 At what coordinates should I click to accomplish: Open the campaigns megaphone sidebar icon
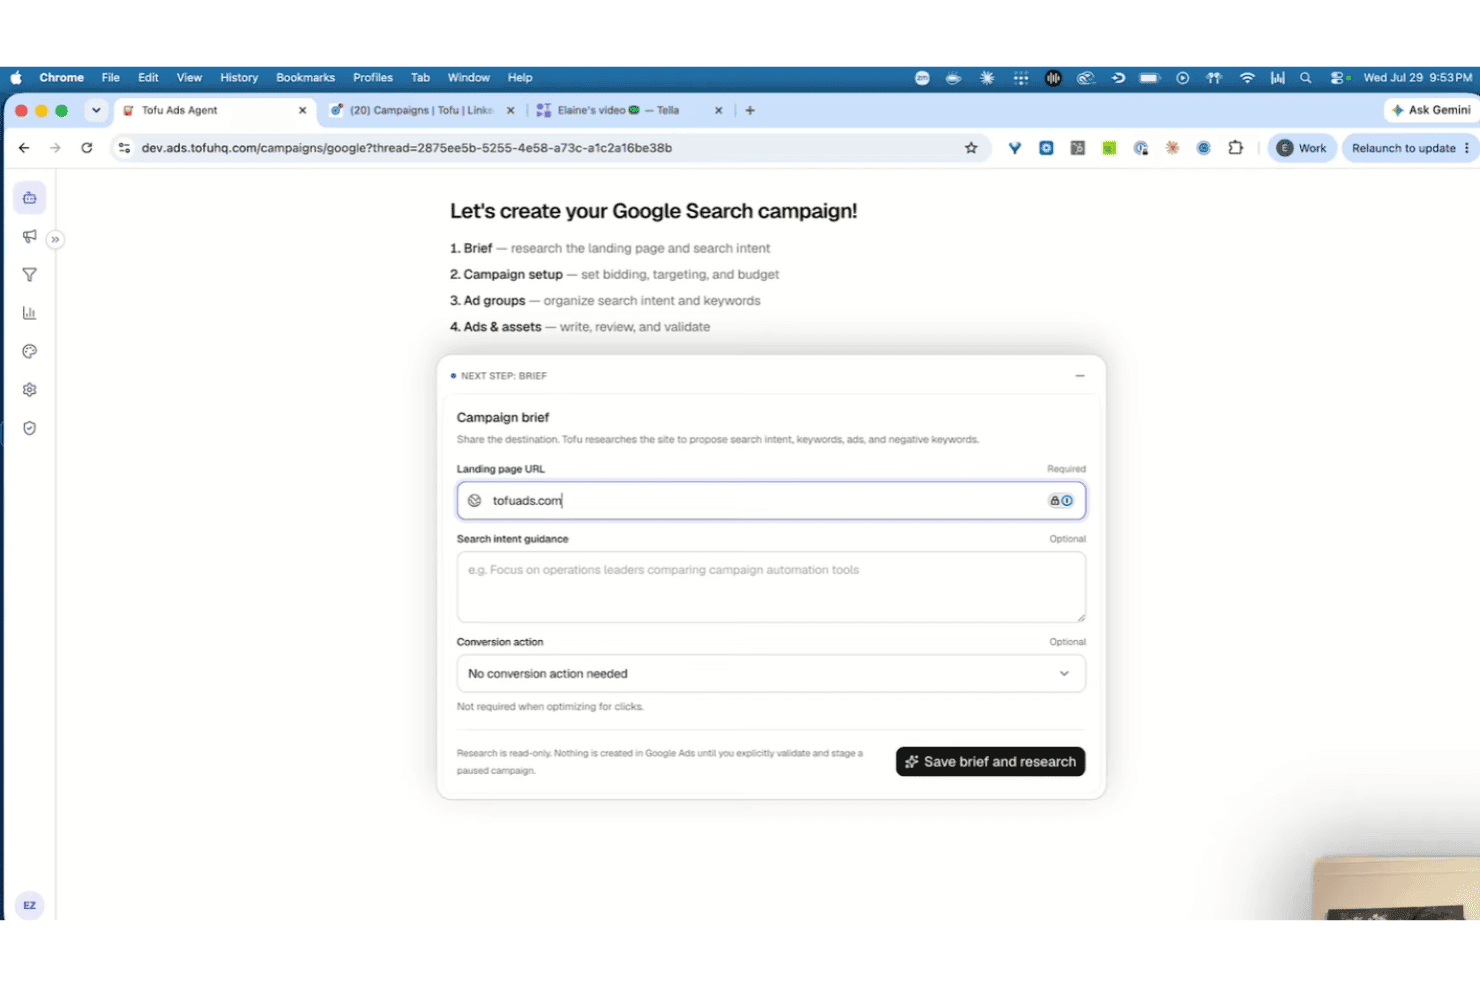(30, 237)
